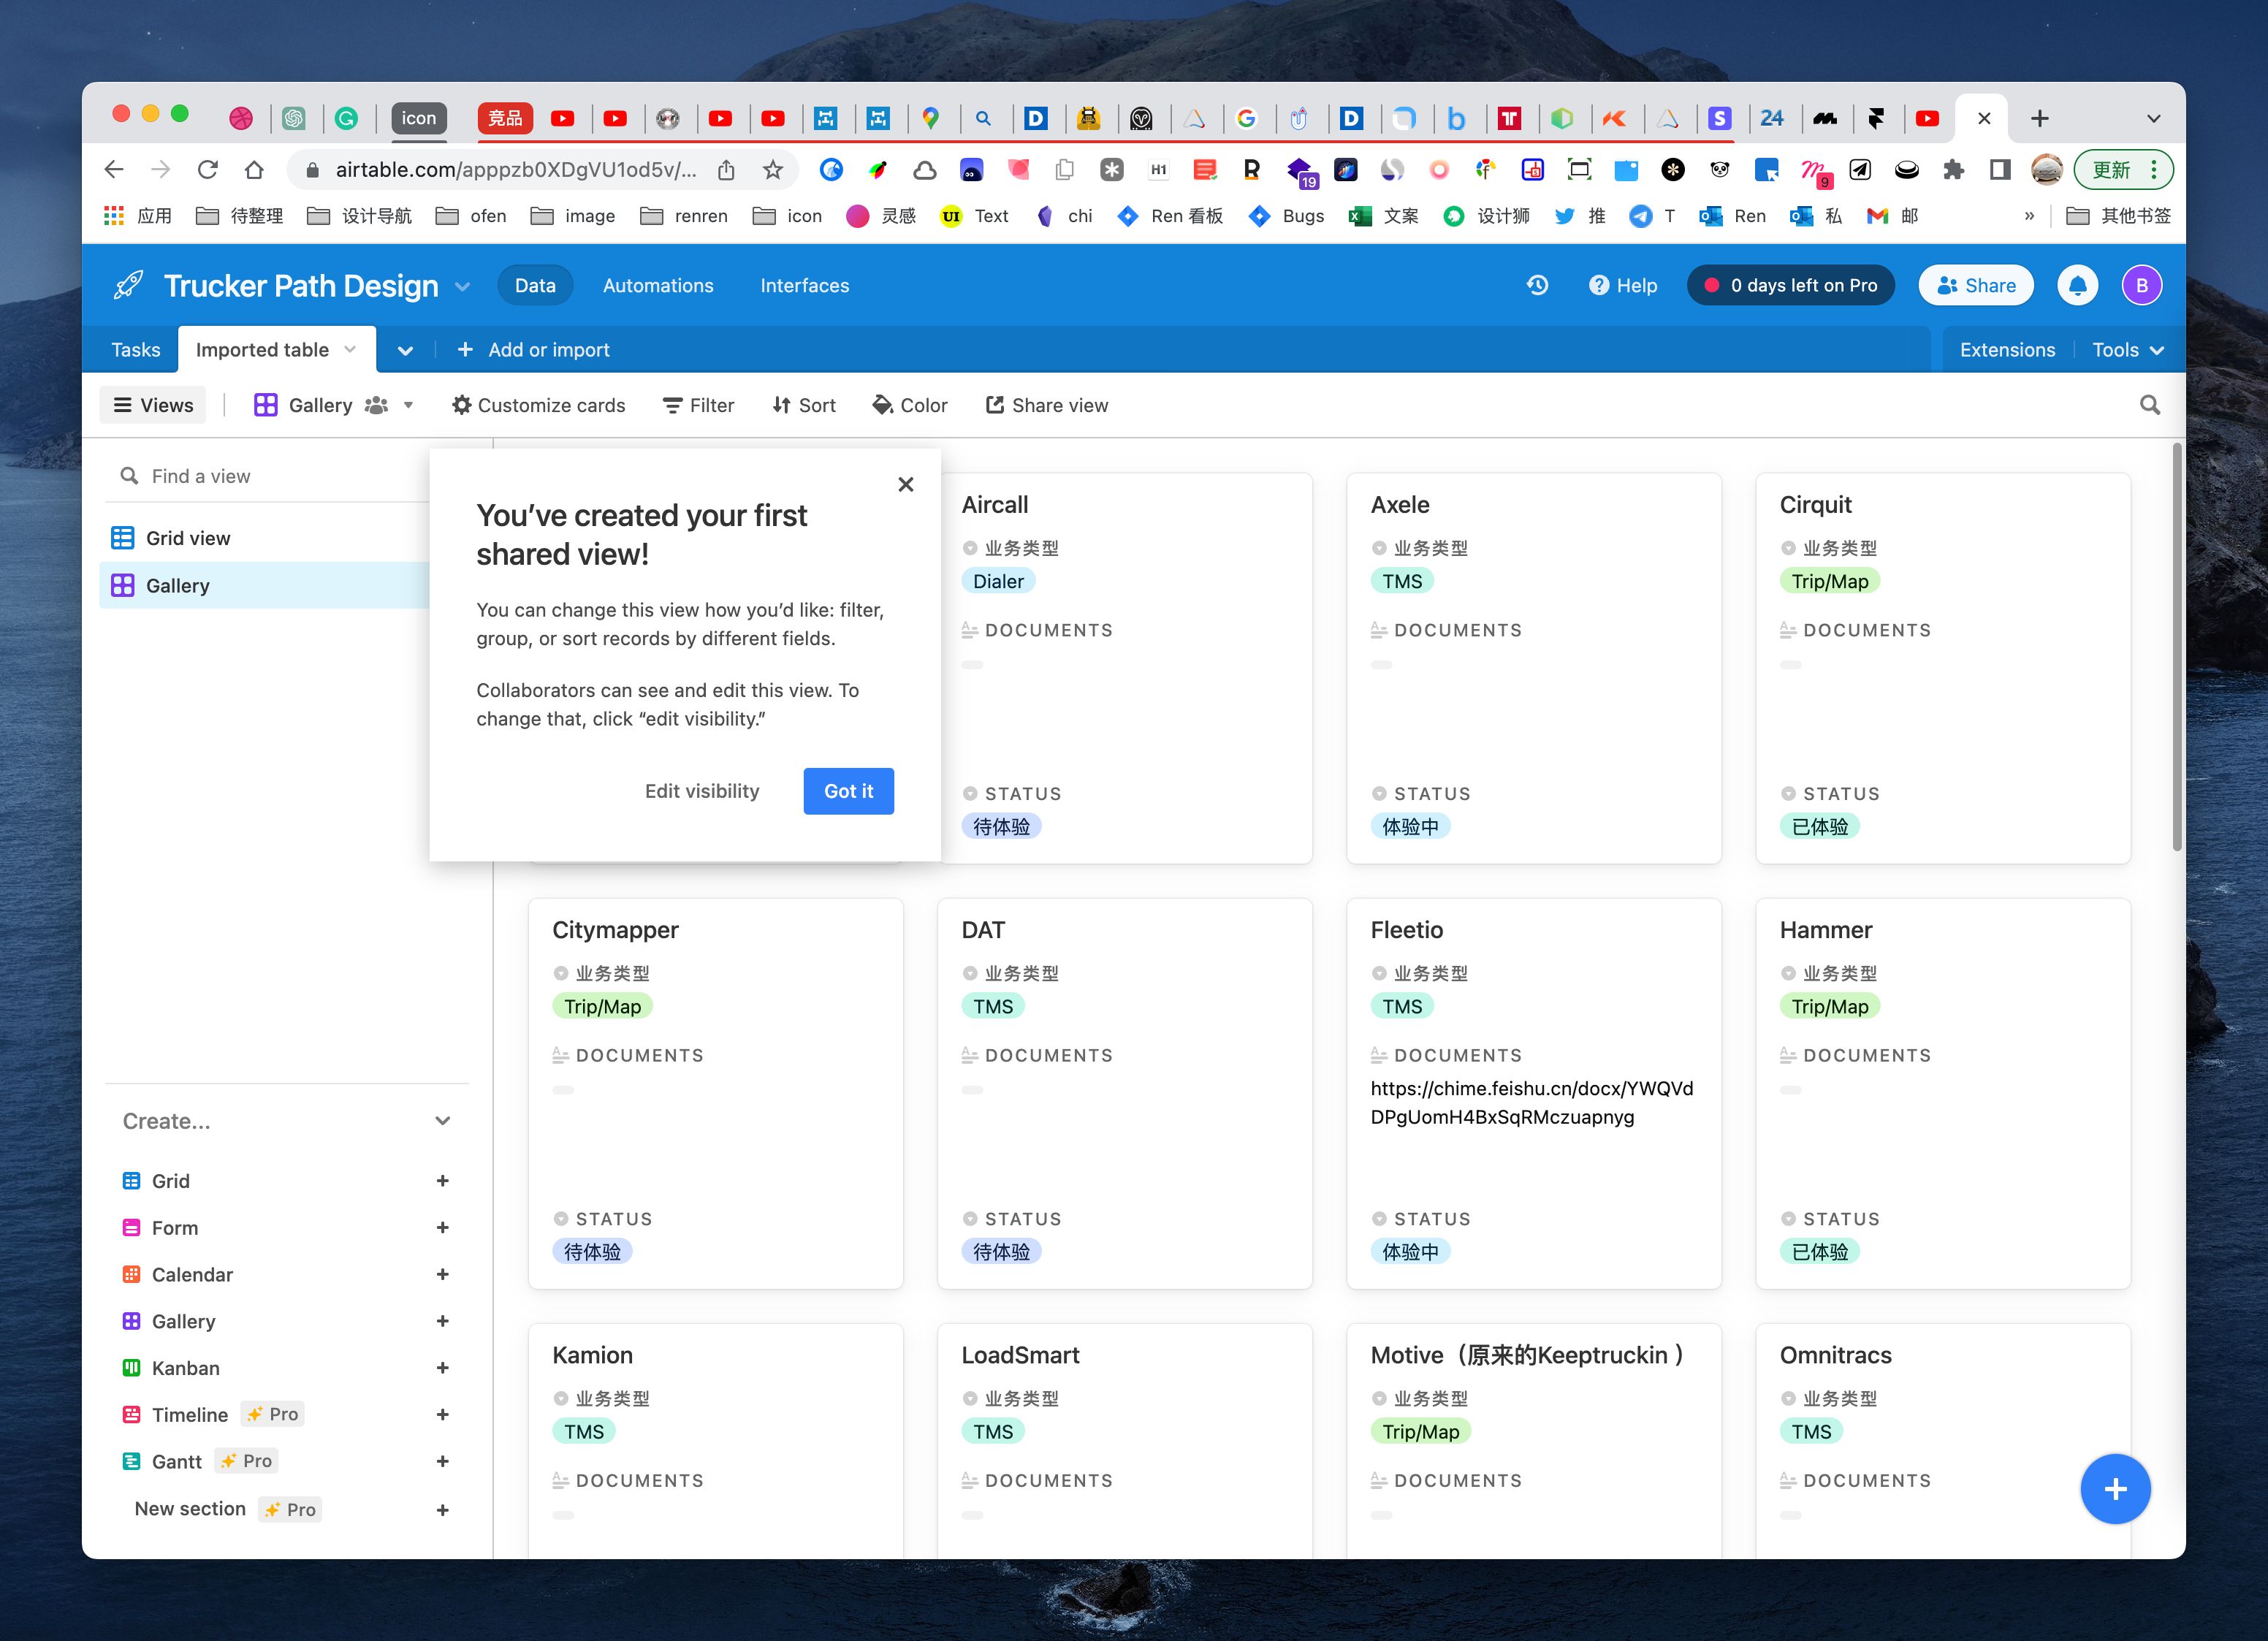Open Imported table tab dropdown arrow
Image resolution: width=2268 pixels, height=1641 pixels.
(350, 349)
